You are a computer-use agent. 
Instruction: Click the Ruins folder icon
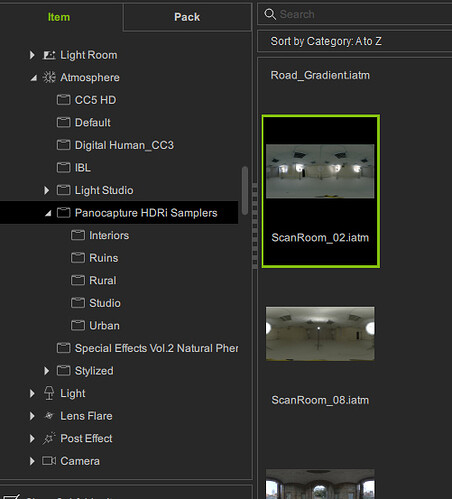[78, 258]
